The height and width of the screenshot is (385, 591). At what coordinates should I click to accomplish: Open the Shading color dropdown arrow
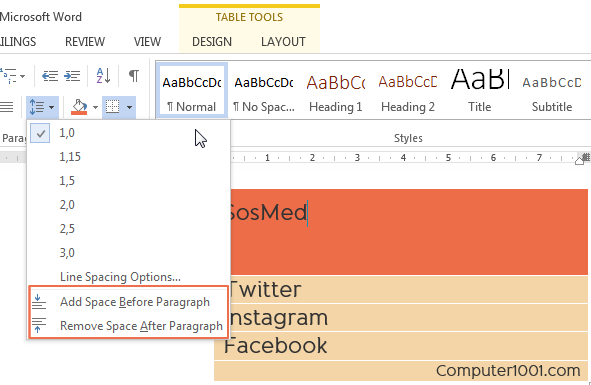(95, 107)
